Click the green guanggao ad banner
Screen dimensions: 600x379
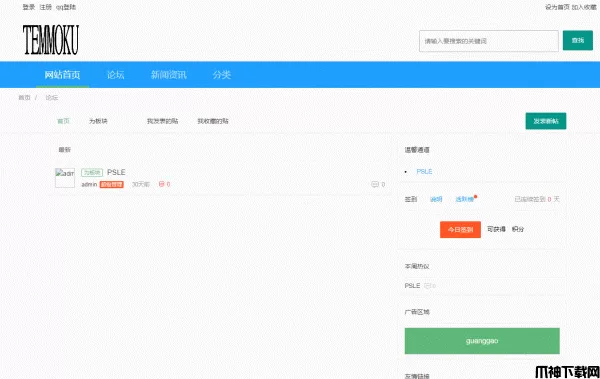pos(482,341)
